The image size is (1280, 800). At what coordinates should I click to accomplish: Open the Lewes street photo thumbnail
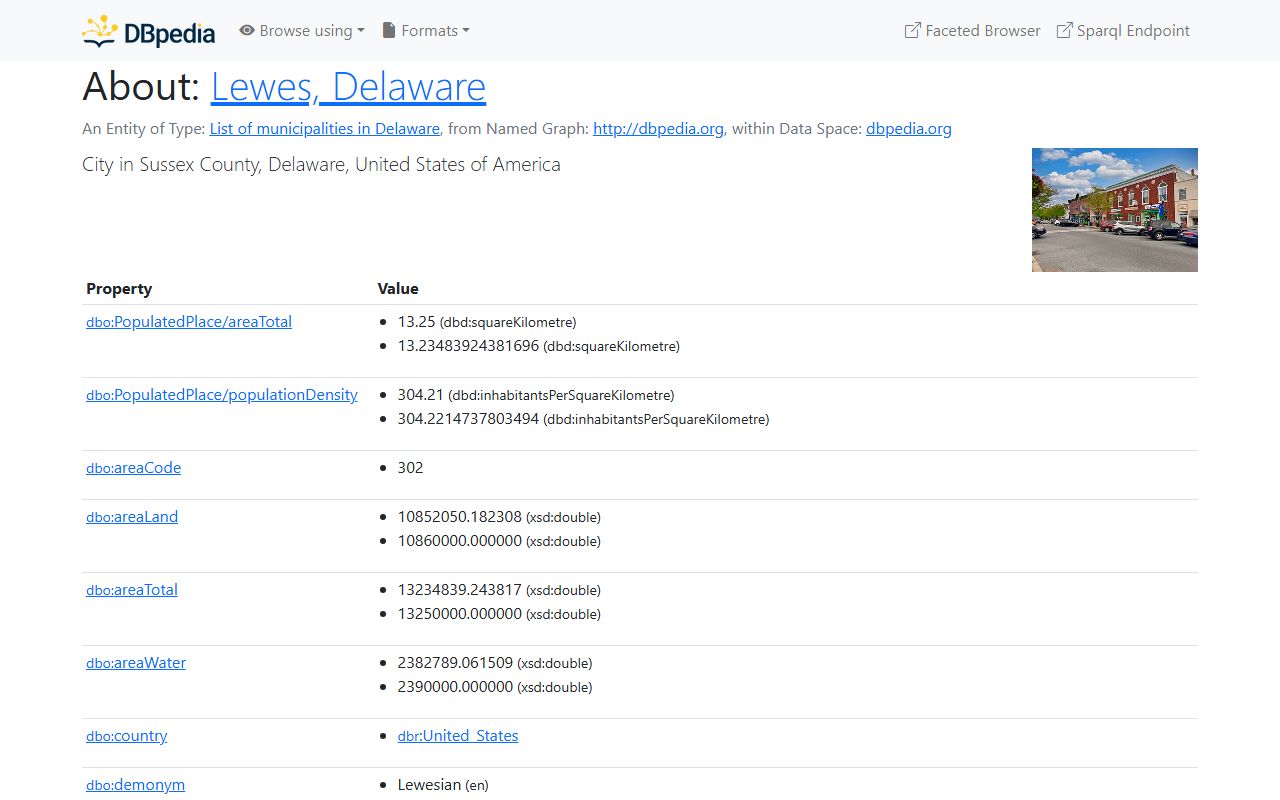(x=1114, y=210)
